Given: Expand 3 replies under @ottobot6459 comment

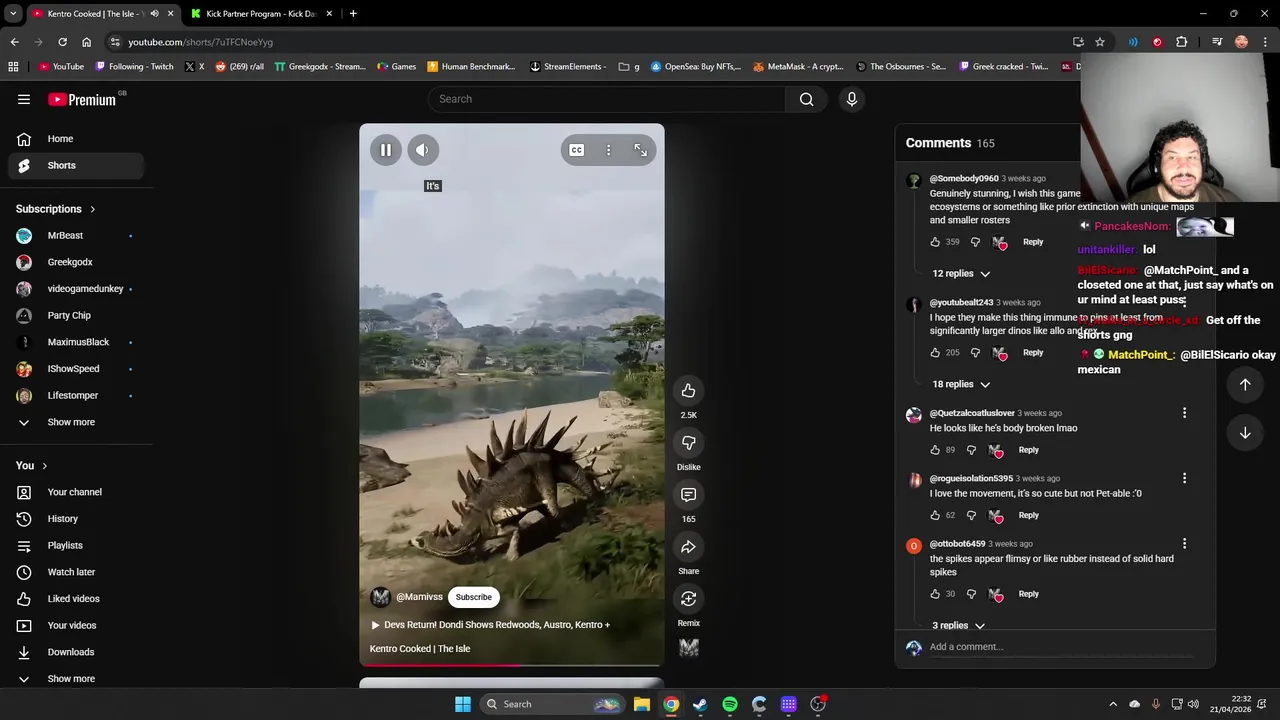Looking at the screenshot, I should (958, 625).
